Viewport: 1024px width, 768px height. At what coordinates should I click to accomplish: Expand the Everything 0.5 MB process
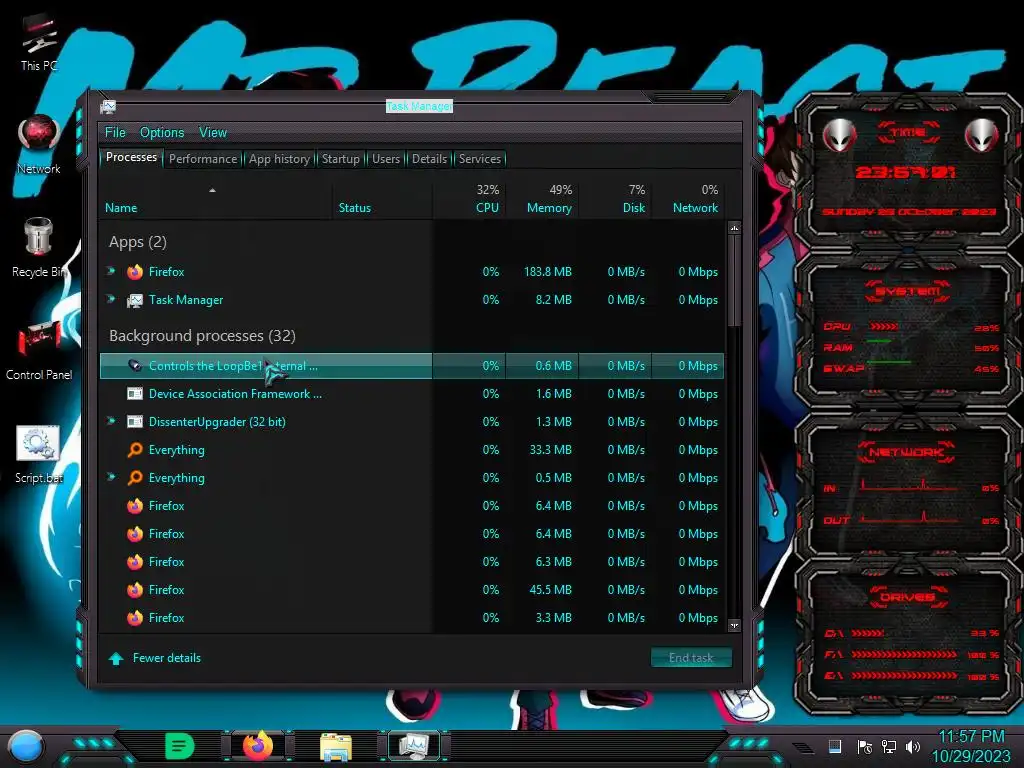[x=111, y=477]
